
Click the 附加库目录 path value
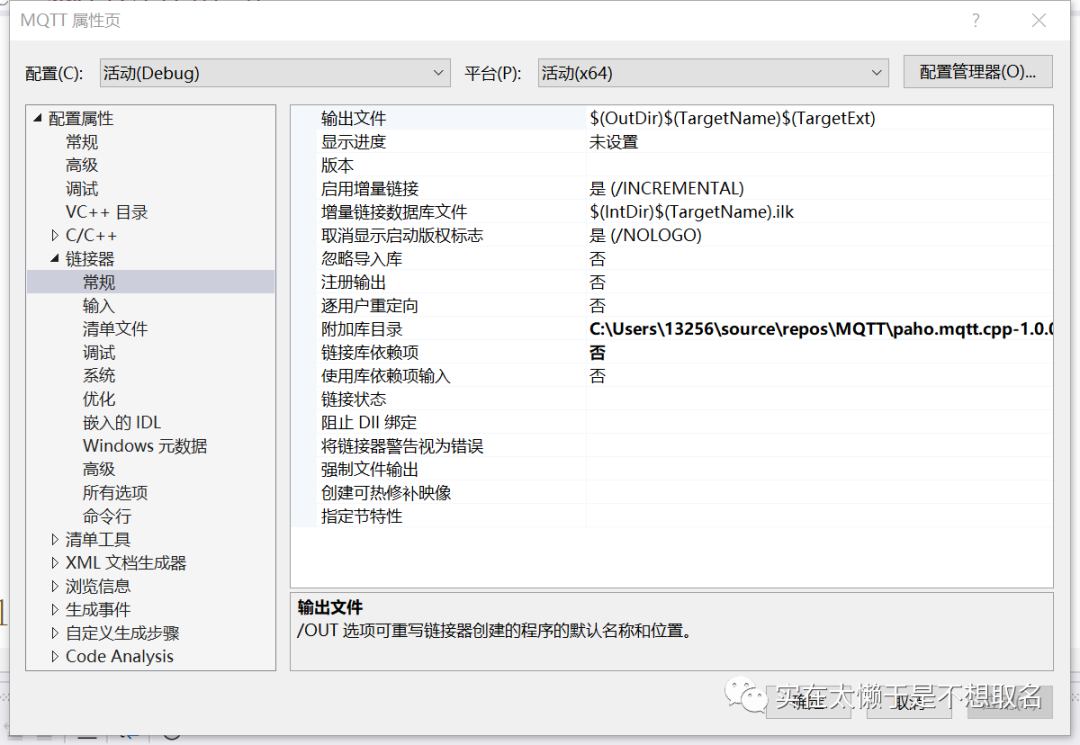(x=820, y=330)
